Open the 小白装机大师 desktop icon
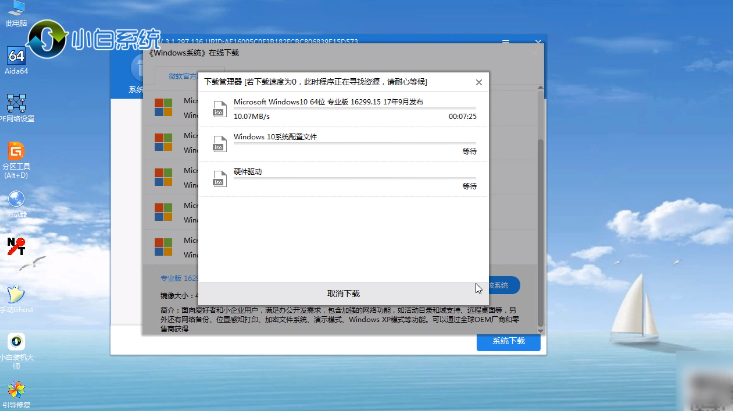The height and width of the screenshot is (411, 733). click(x=16, y=351)
